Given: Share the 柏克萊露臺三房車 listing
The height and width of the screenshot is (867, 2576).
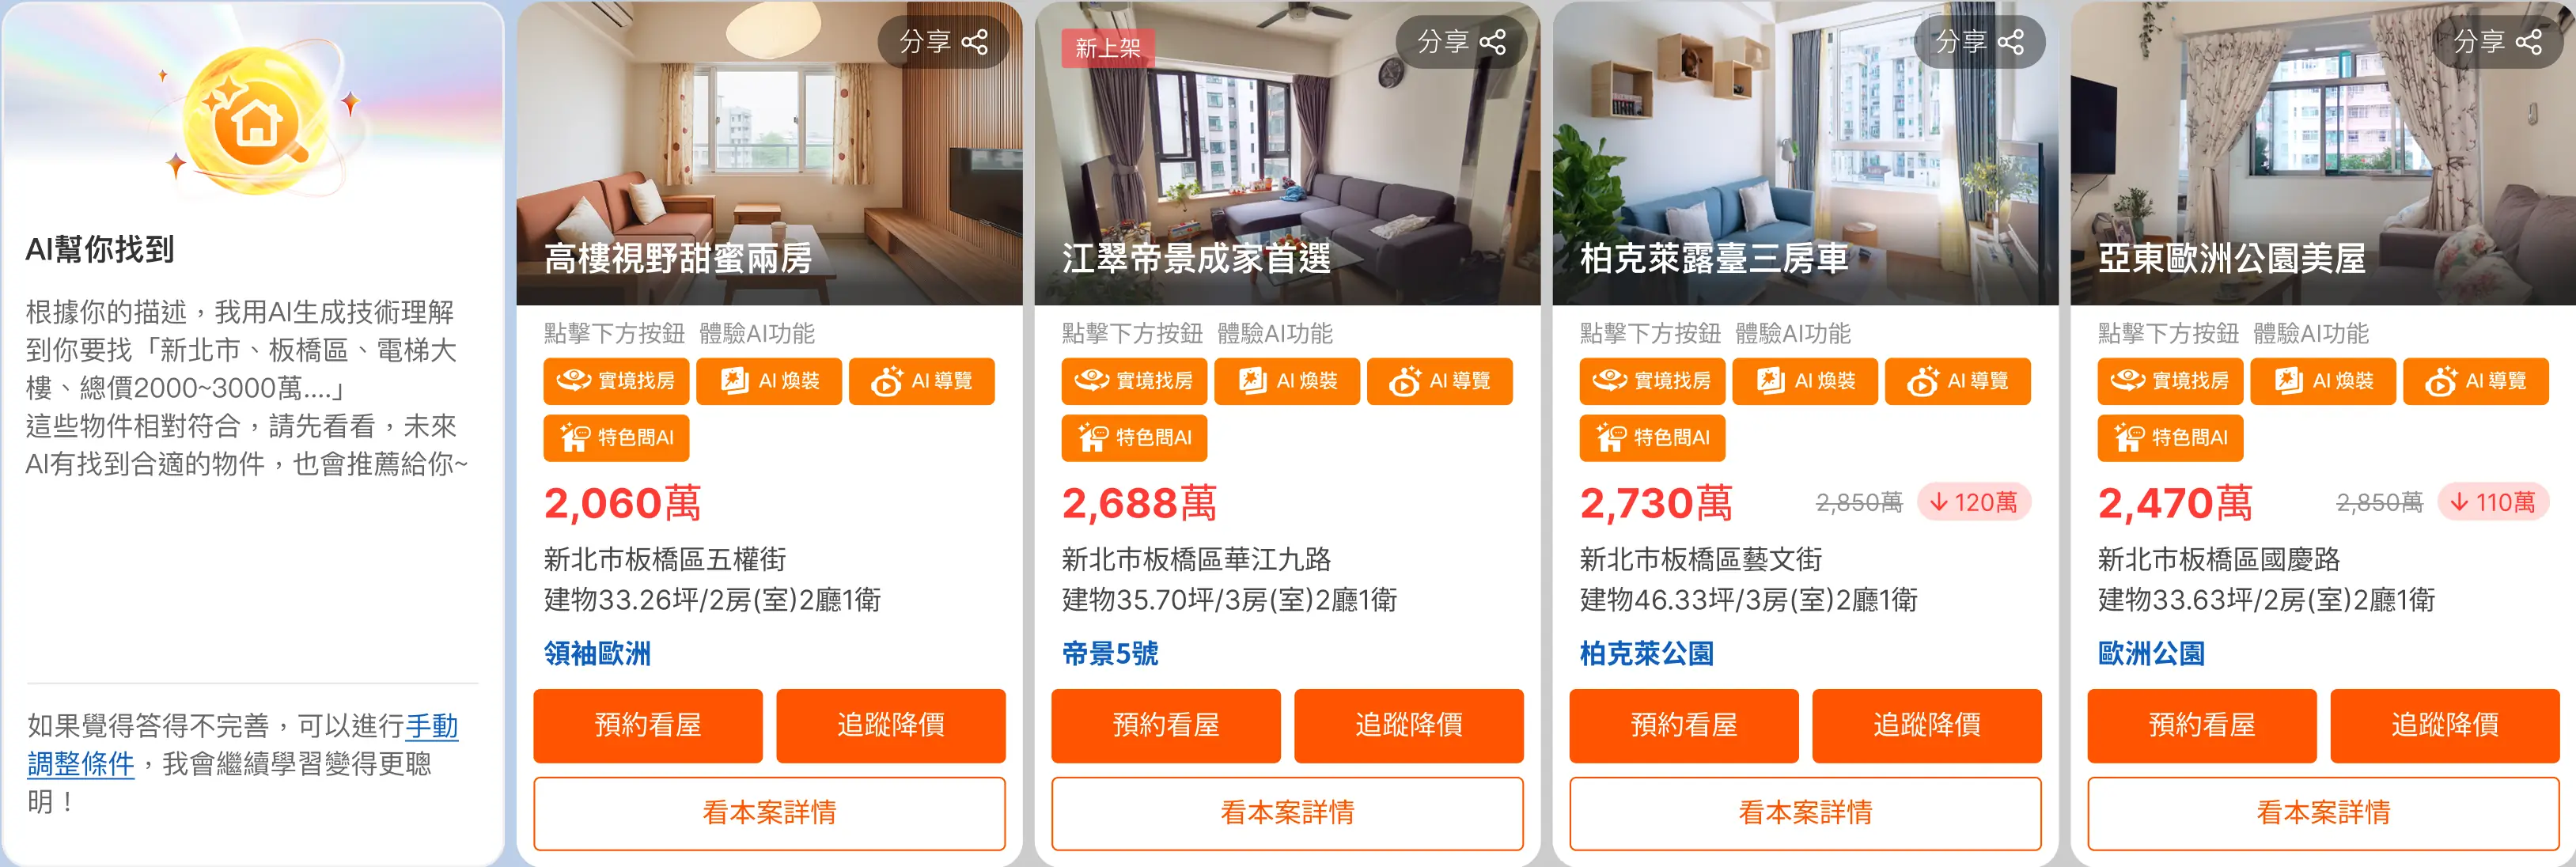Looking at the screenshot, I should pos(1980,42).
